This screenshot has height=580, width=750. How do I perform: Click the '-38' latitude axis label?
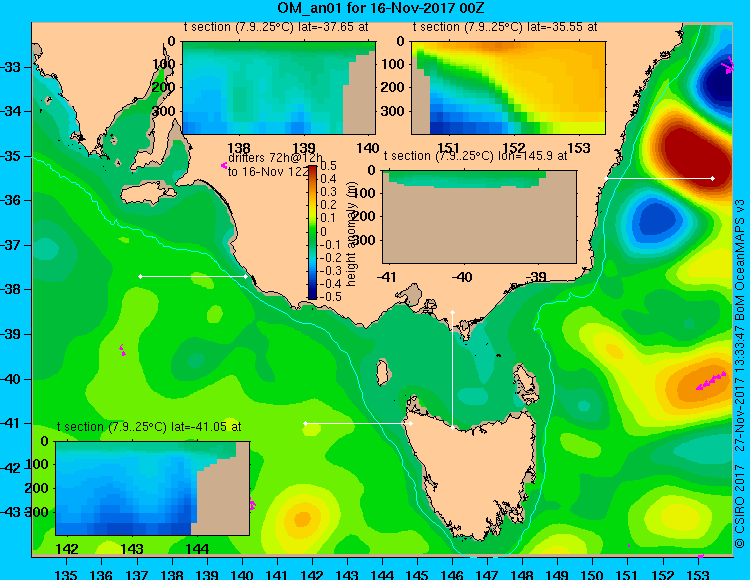[11, 290]
